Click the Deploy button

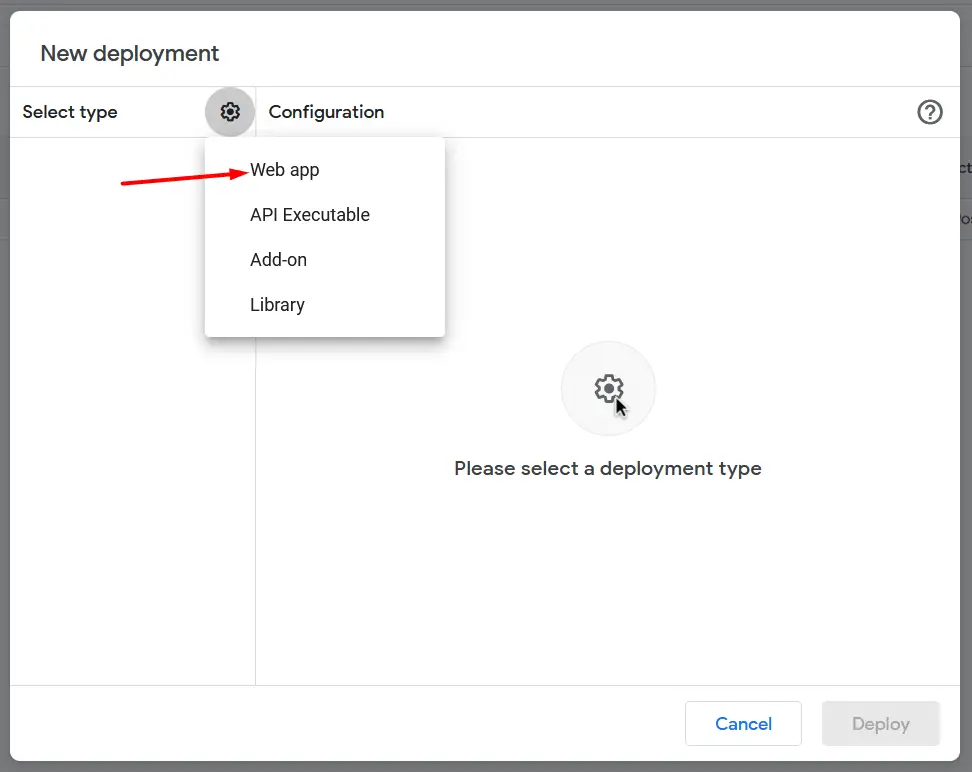tap(880, 723)
